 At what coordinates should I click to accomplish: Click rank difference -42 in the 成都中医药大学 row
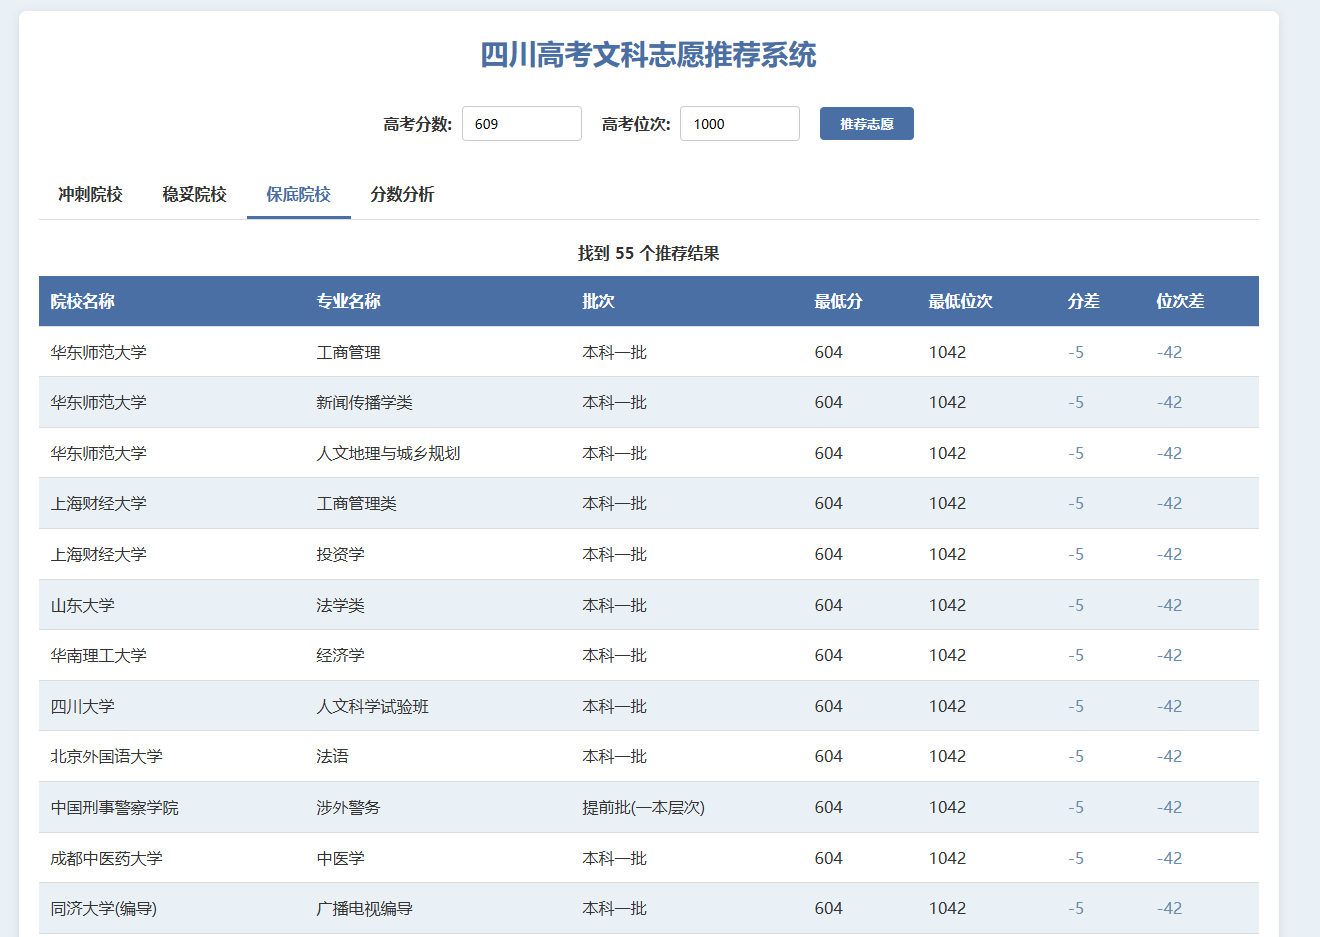1170,858
